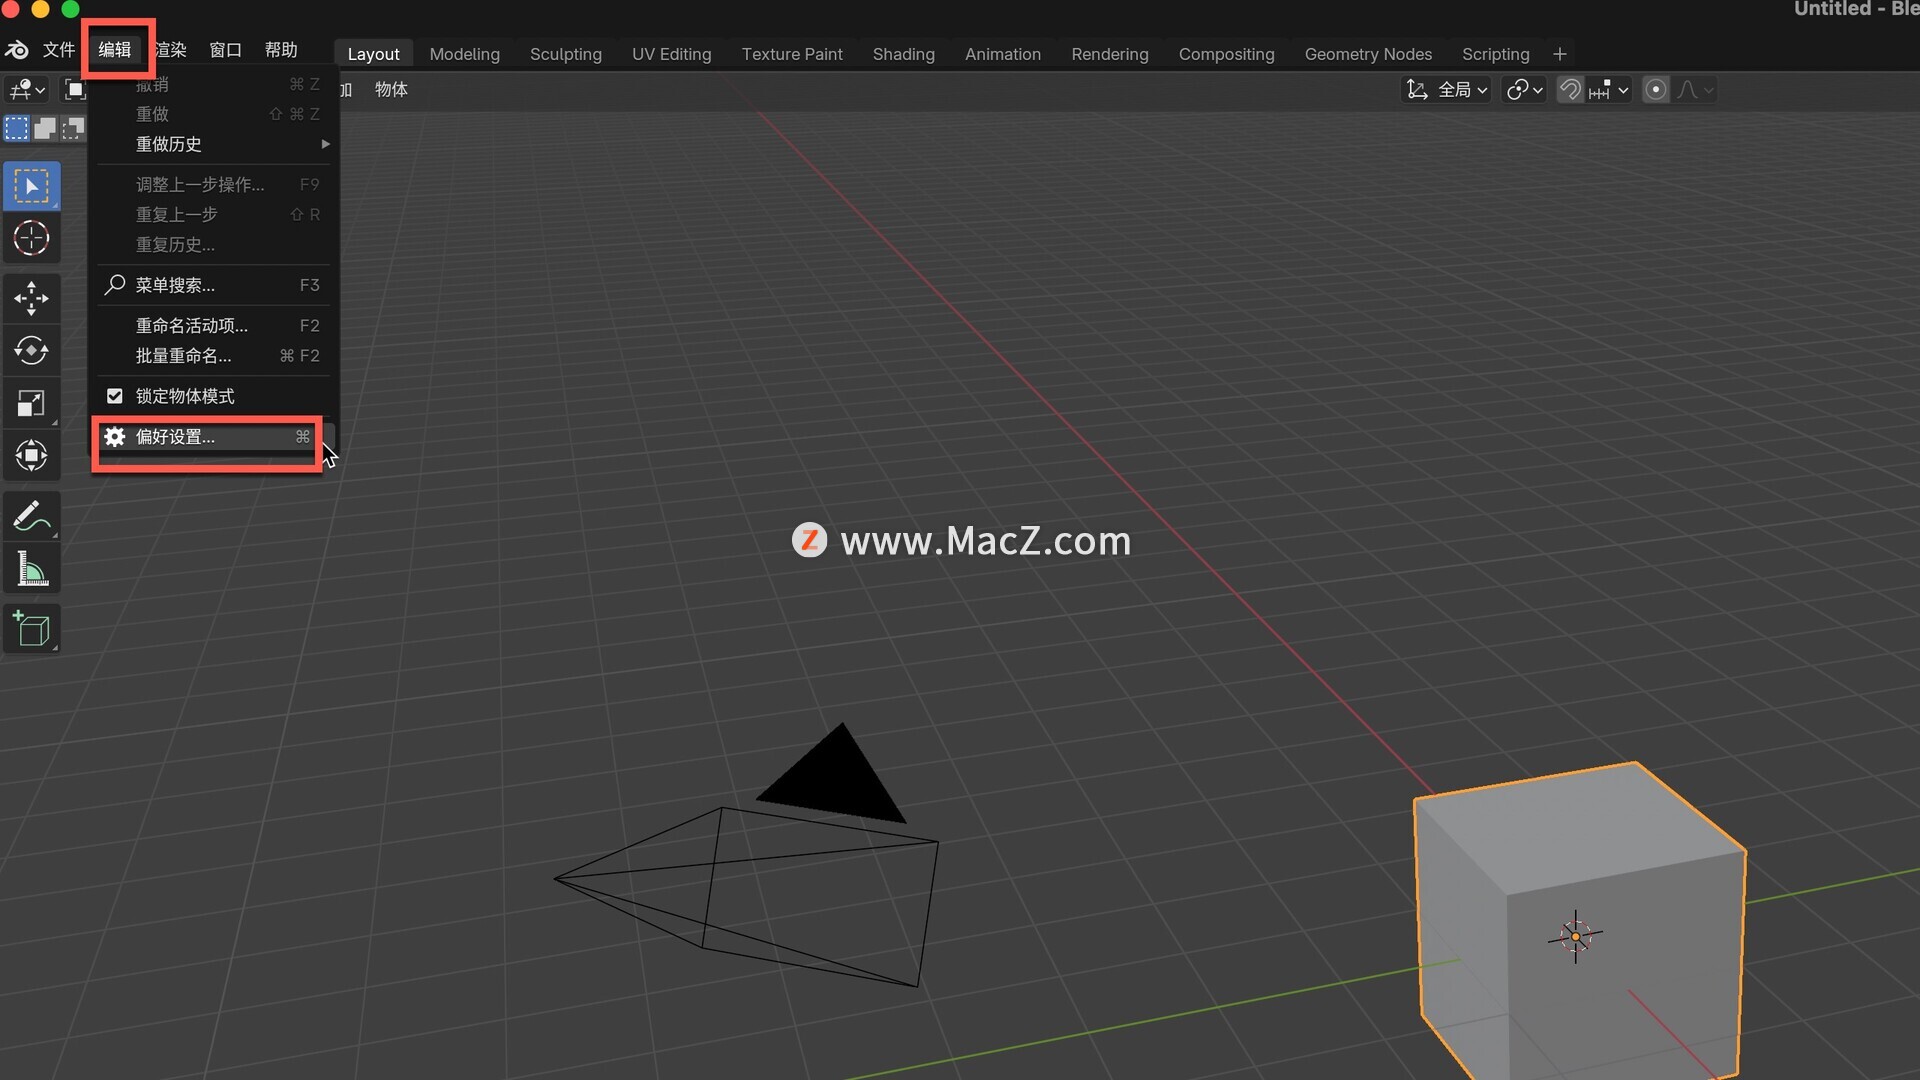Switch to the UV Editing workspace tab
This screenshot has width=1920, height=1080.
(672, 54)
